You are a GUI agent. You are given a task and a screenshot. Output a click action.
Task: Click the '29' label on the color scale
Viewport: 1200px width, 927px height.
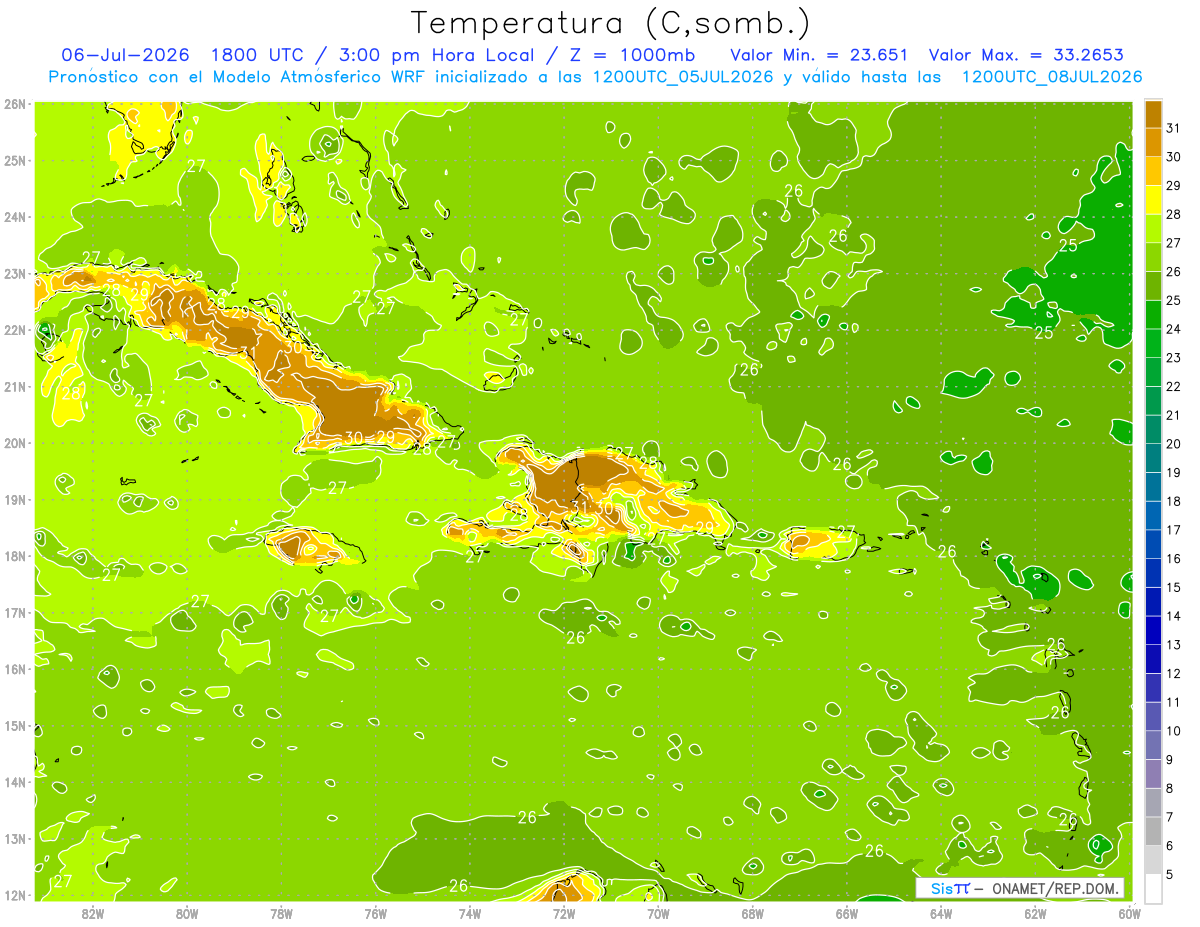coord(1173,186)
